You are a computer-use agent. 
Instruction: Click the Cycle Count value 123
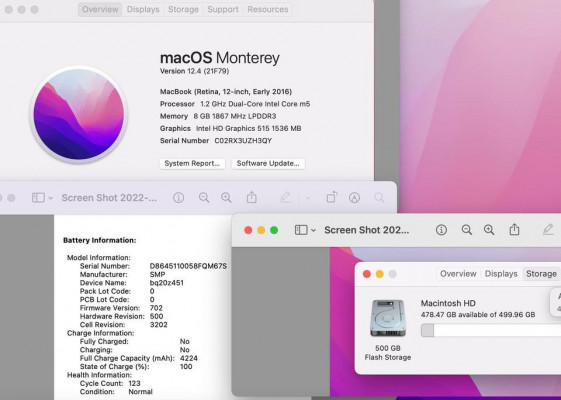(135, 383)
